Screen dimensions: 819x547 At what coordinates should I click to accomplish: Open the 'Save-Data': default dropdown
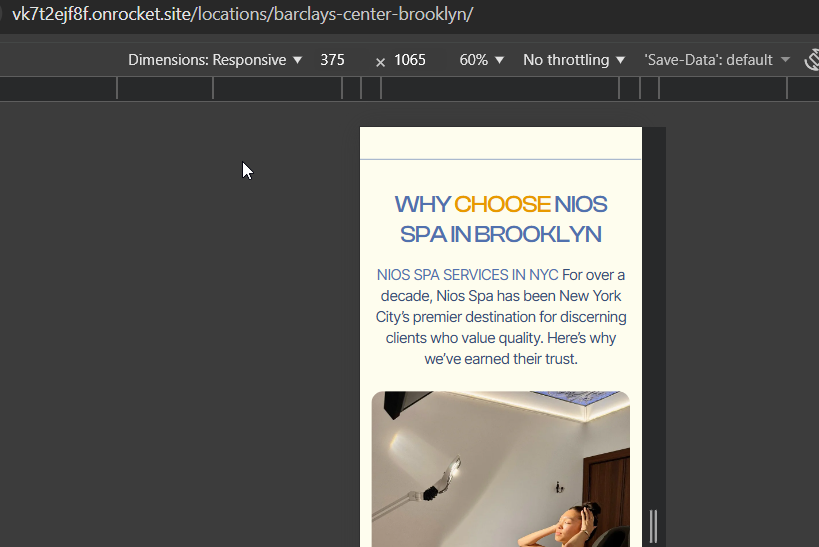click(x=717, y=60)
